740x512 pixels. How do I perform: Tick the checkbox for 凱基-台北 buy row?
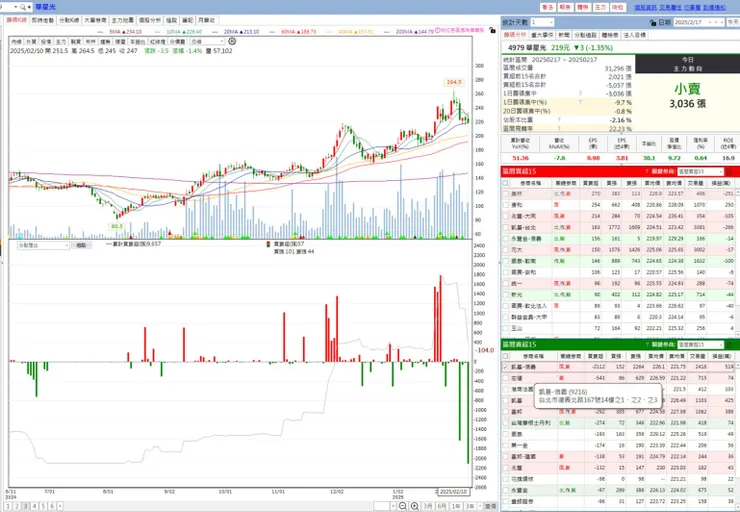(505, 227)
